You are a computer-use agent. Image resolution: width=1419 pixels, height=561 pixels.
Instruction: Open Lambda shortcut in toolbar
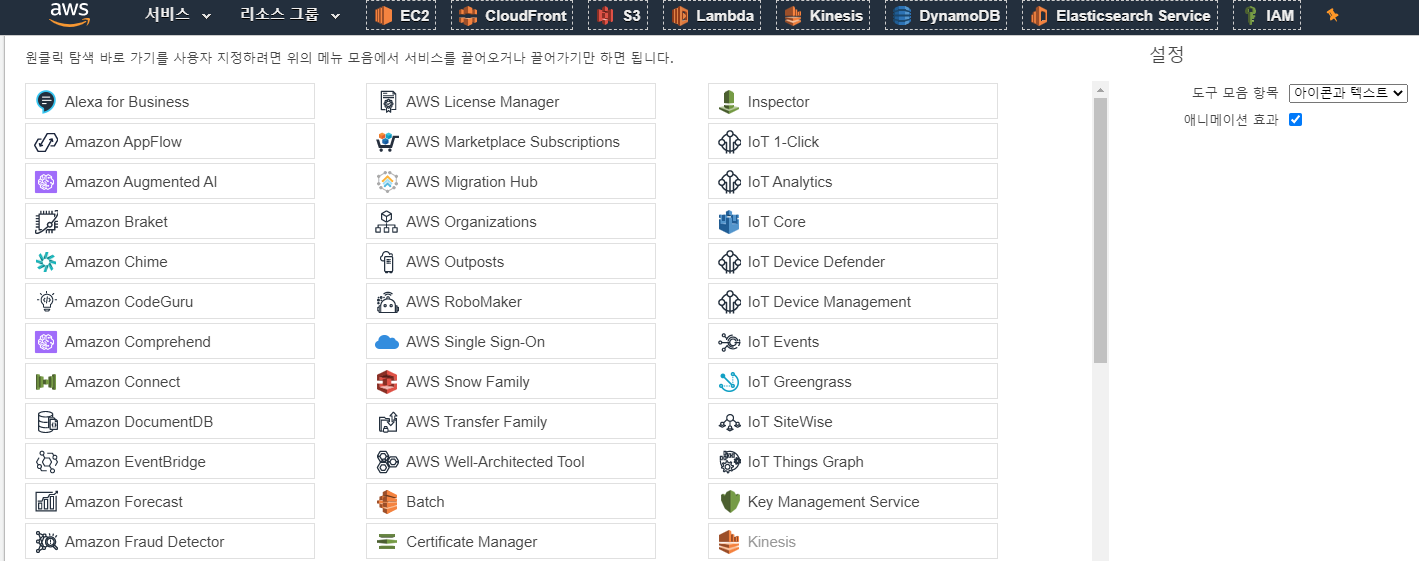[713, 15]
